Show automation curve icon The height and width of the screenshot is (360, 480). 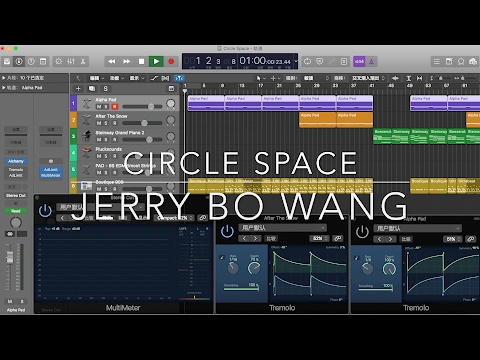(x=154, y=78)
